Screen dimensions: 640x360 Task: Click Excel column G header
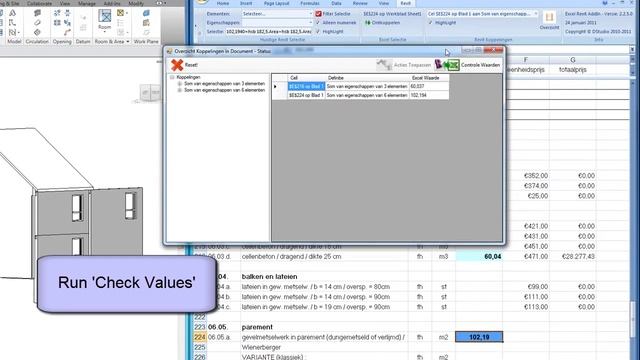pyautogui.click(x=573, y=60)
